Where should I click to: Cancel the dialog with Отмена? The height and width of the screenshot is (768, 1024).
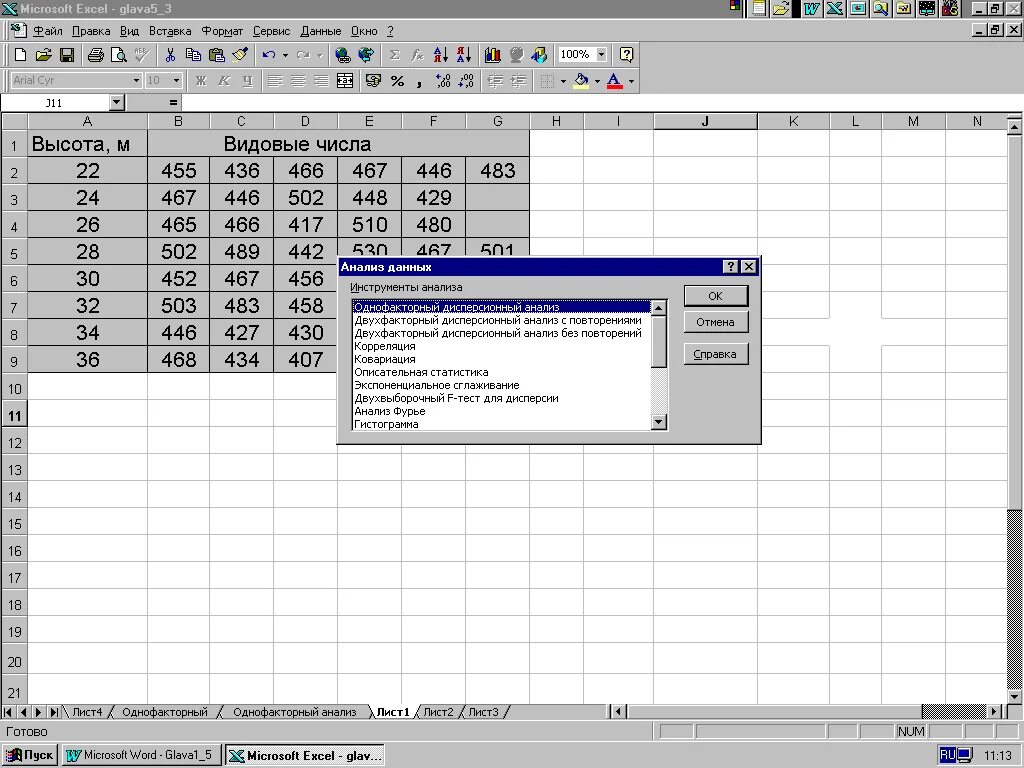(716, 322)
